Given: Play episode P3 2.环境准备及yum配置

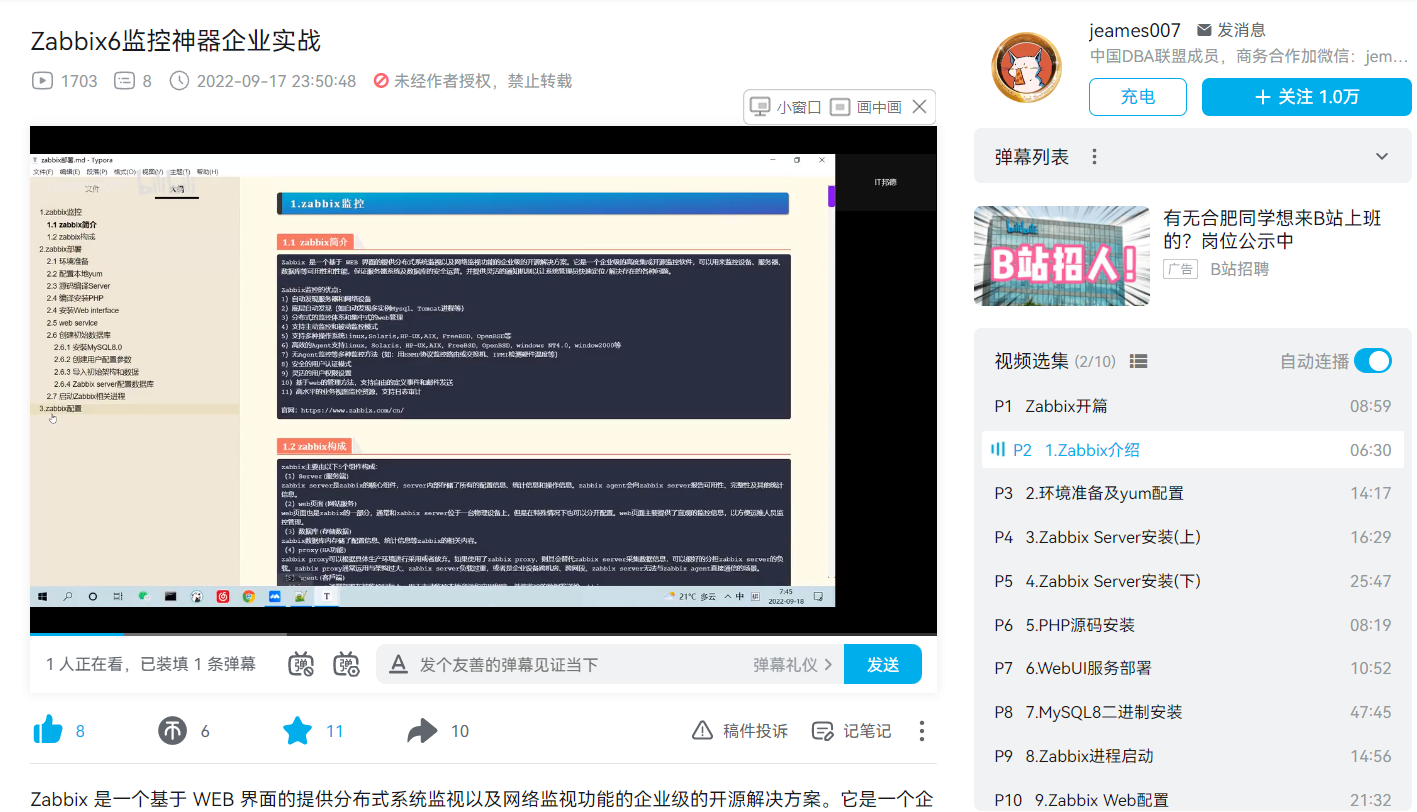Looking at the screenshot, I should (1192, 493).
